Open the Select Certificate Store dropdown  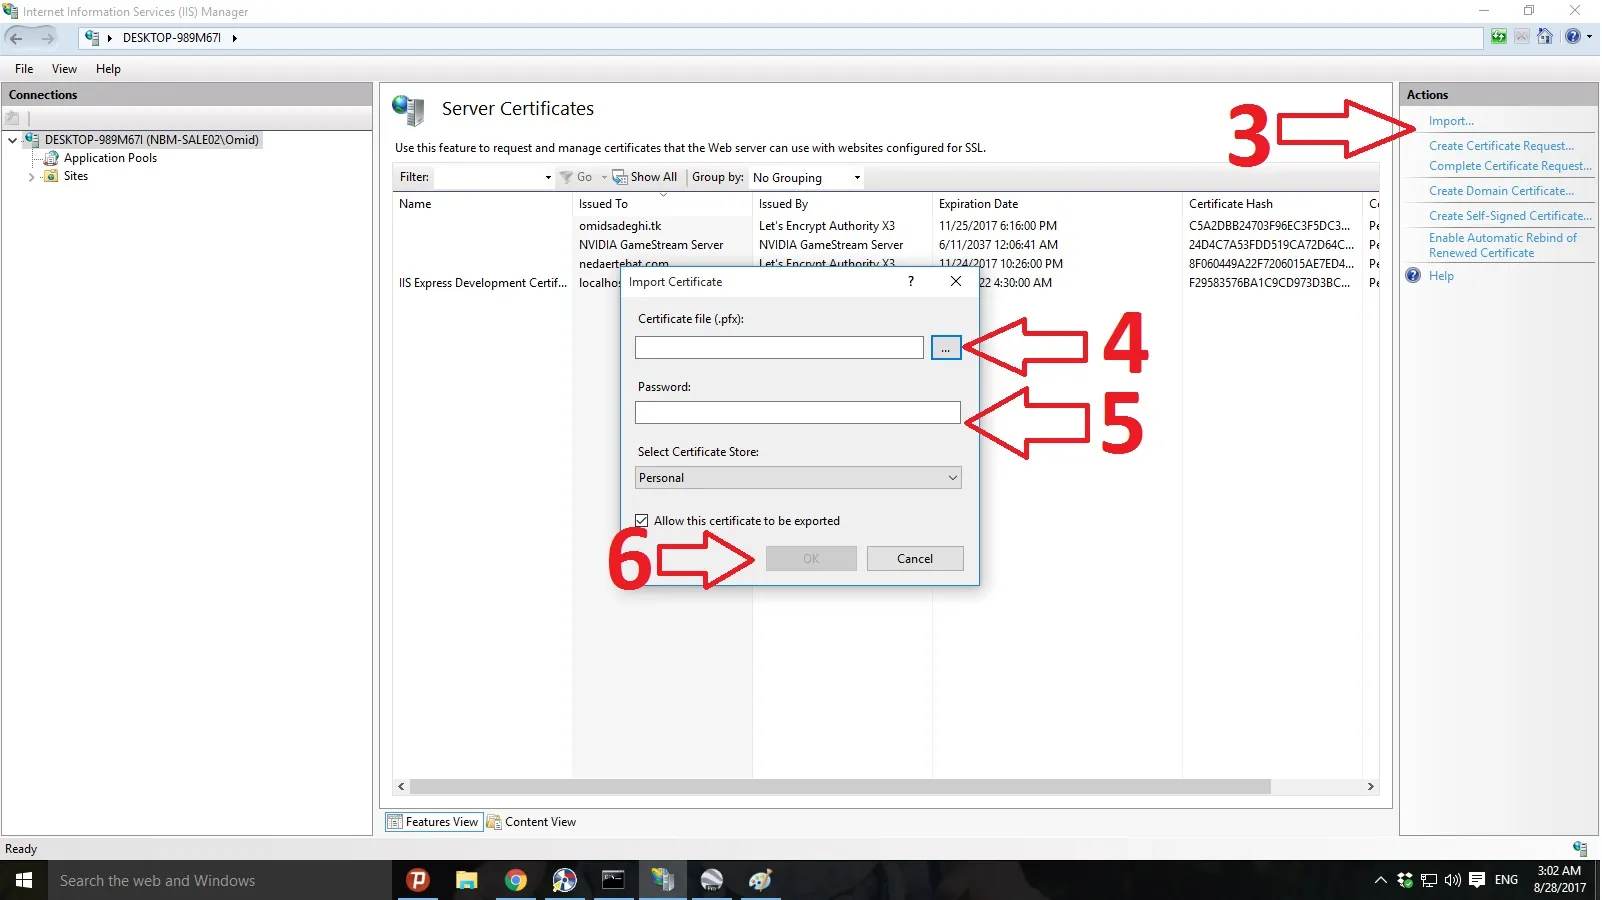click(798, 478)
